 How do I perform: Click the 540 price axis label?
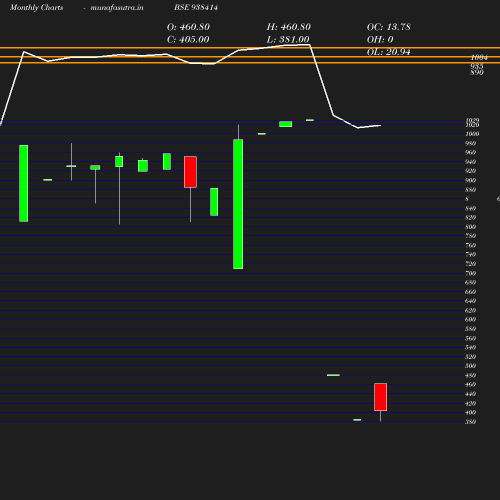470,347
